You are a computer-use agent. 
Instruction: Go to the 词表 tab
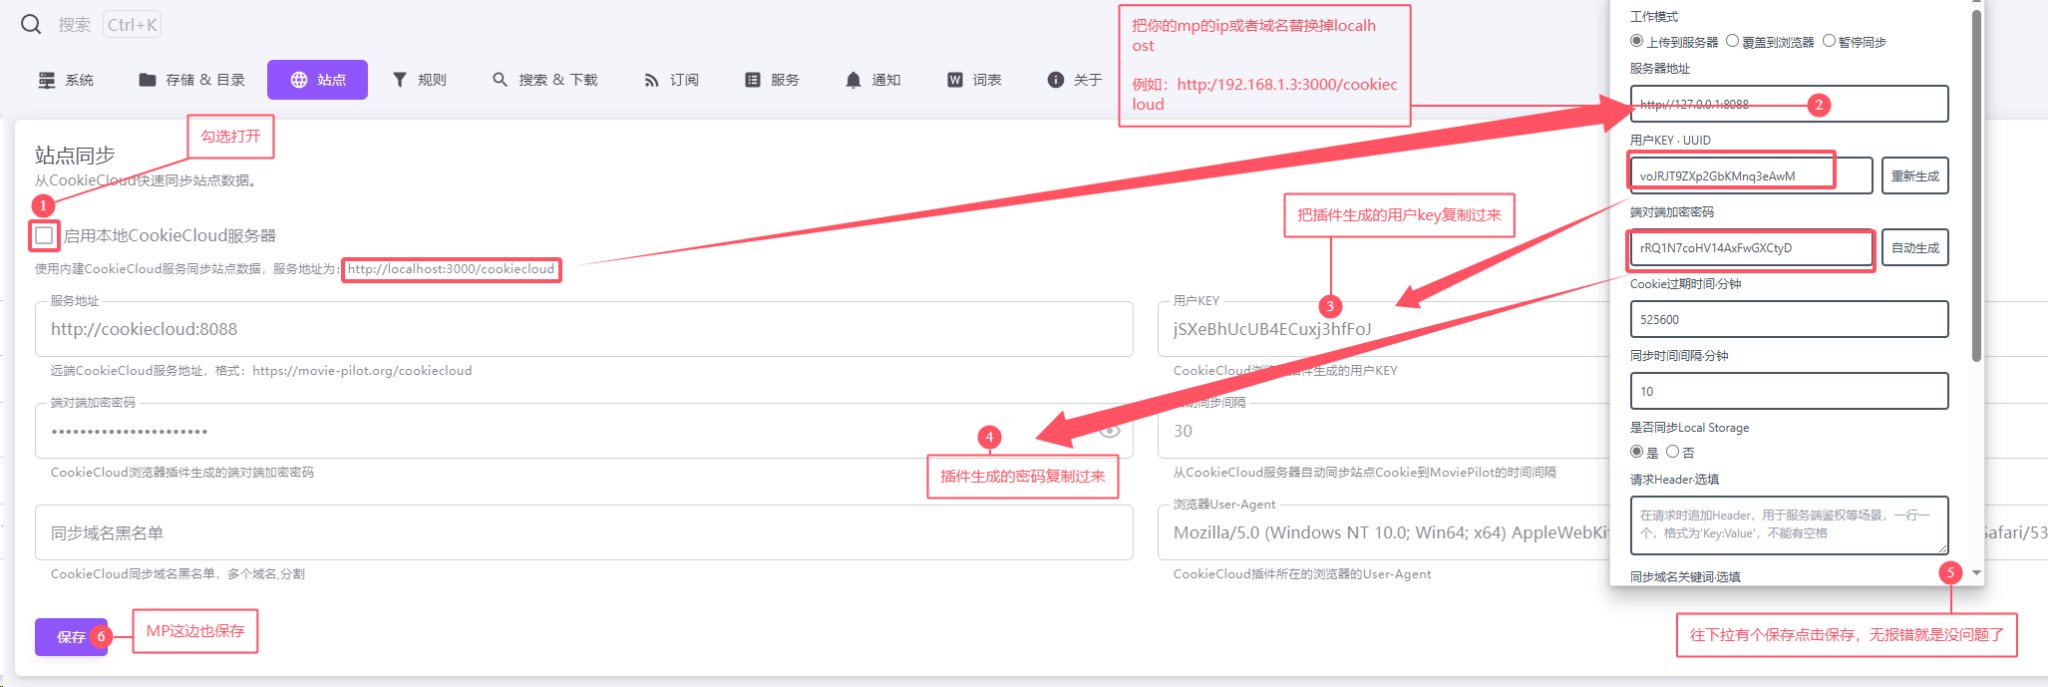975,80
